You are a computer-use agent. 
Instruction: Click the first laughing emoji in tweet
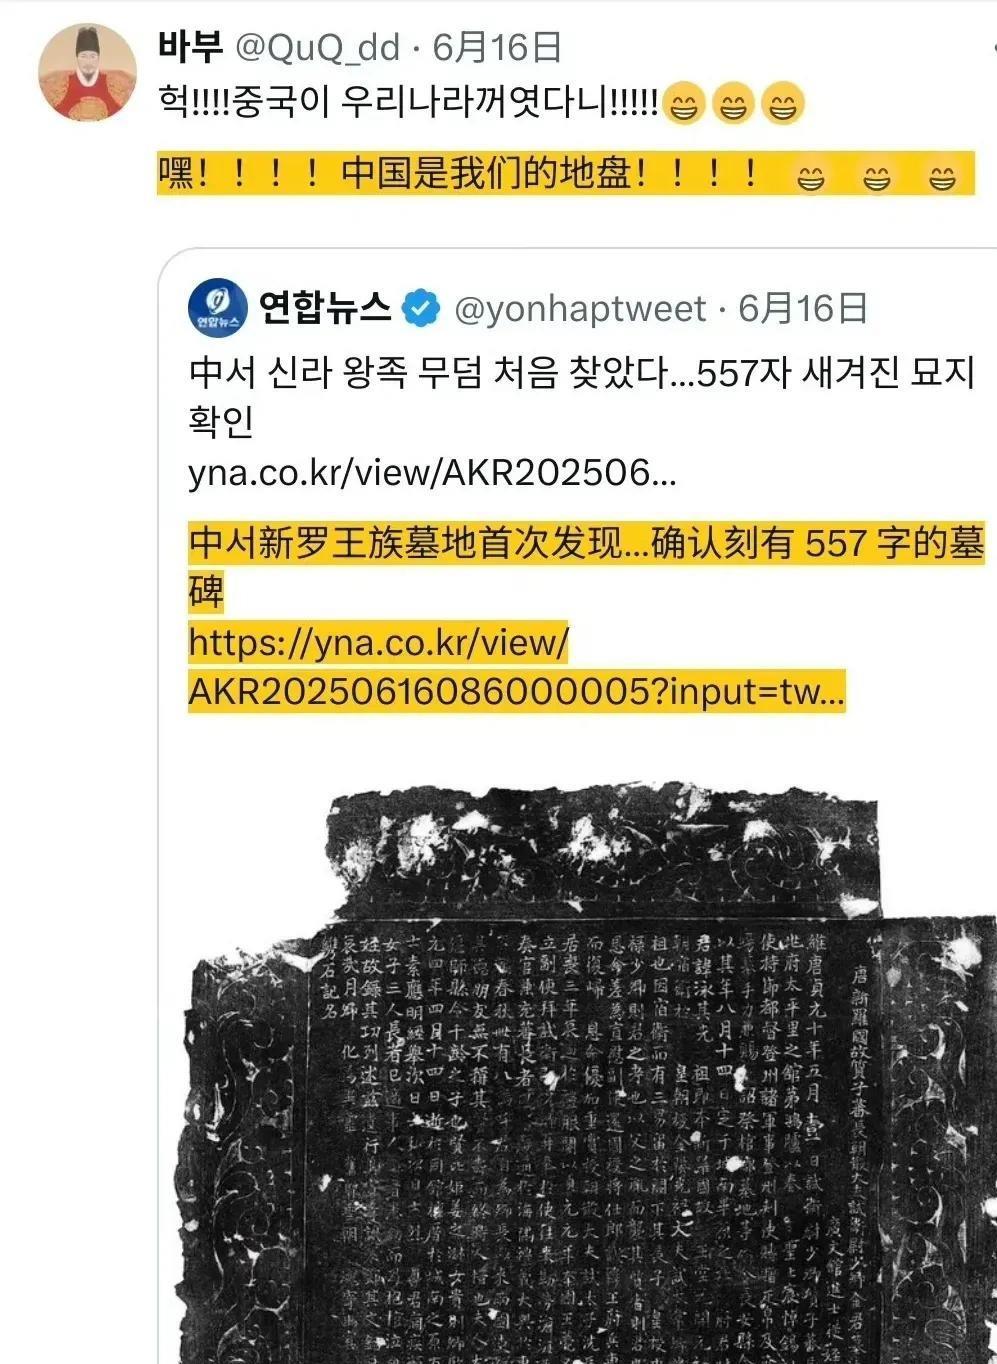[x=684, y=103]
